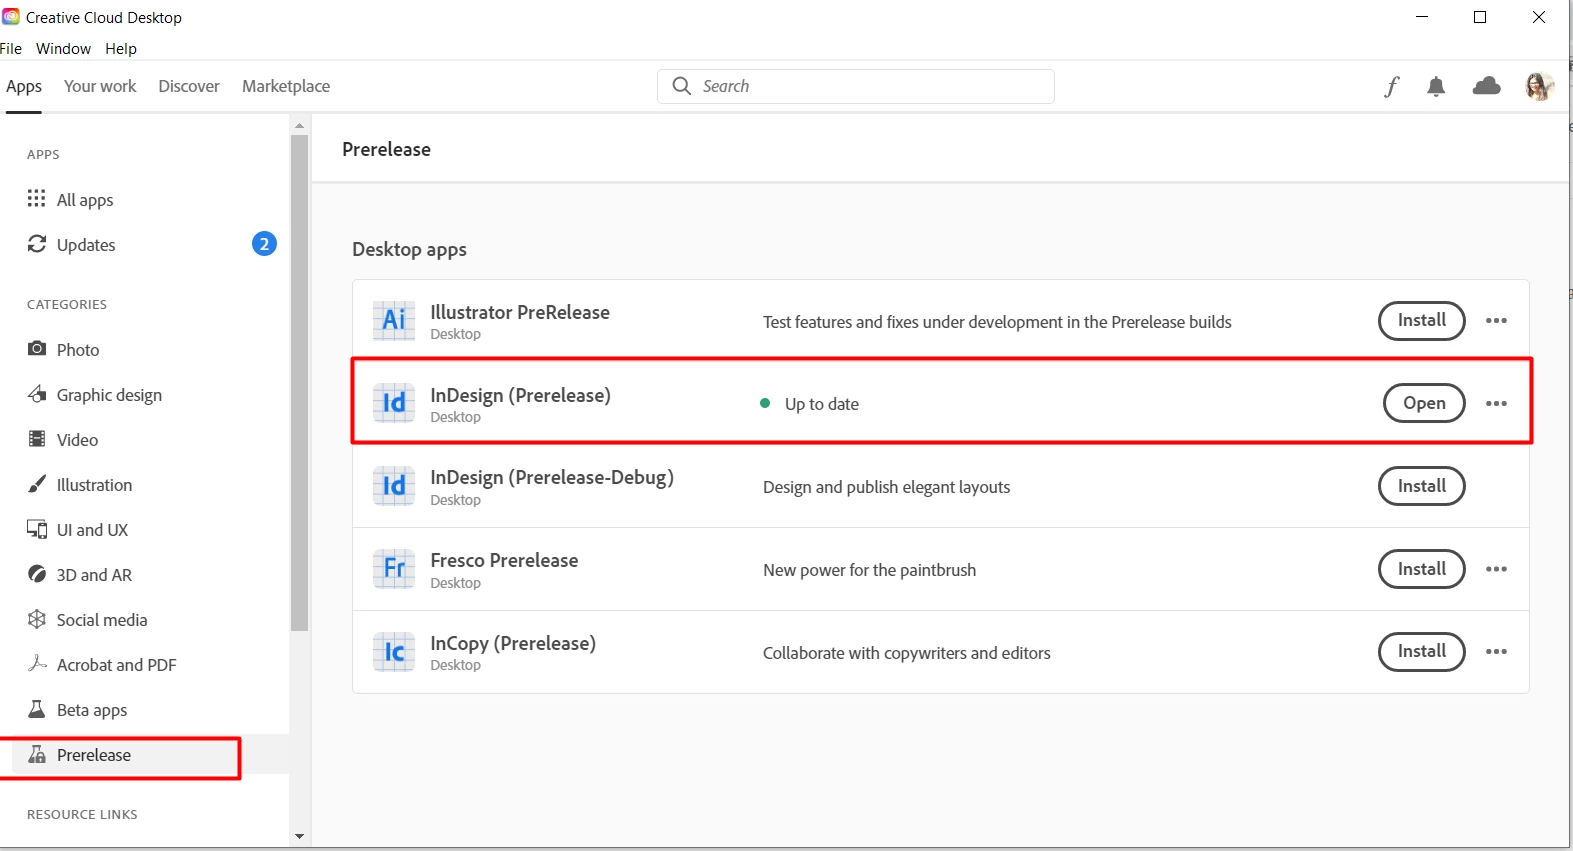The height and width of the screenshot is (851, 1573).
Task: Click the 3D and AR sphere icon
Action: 37,574
